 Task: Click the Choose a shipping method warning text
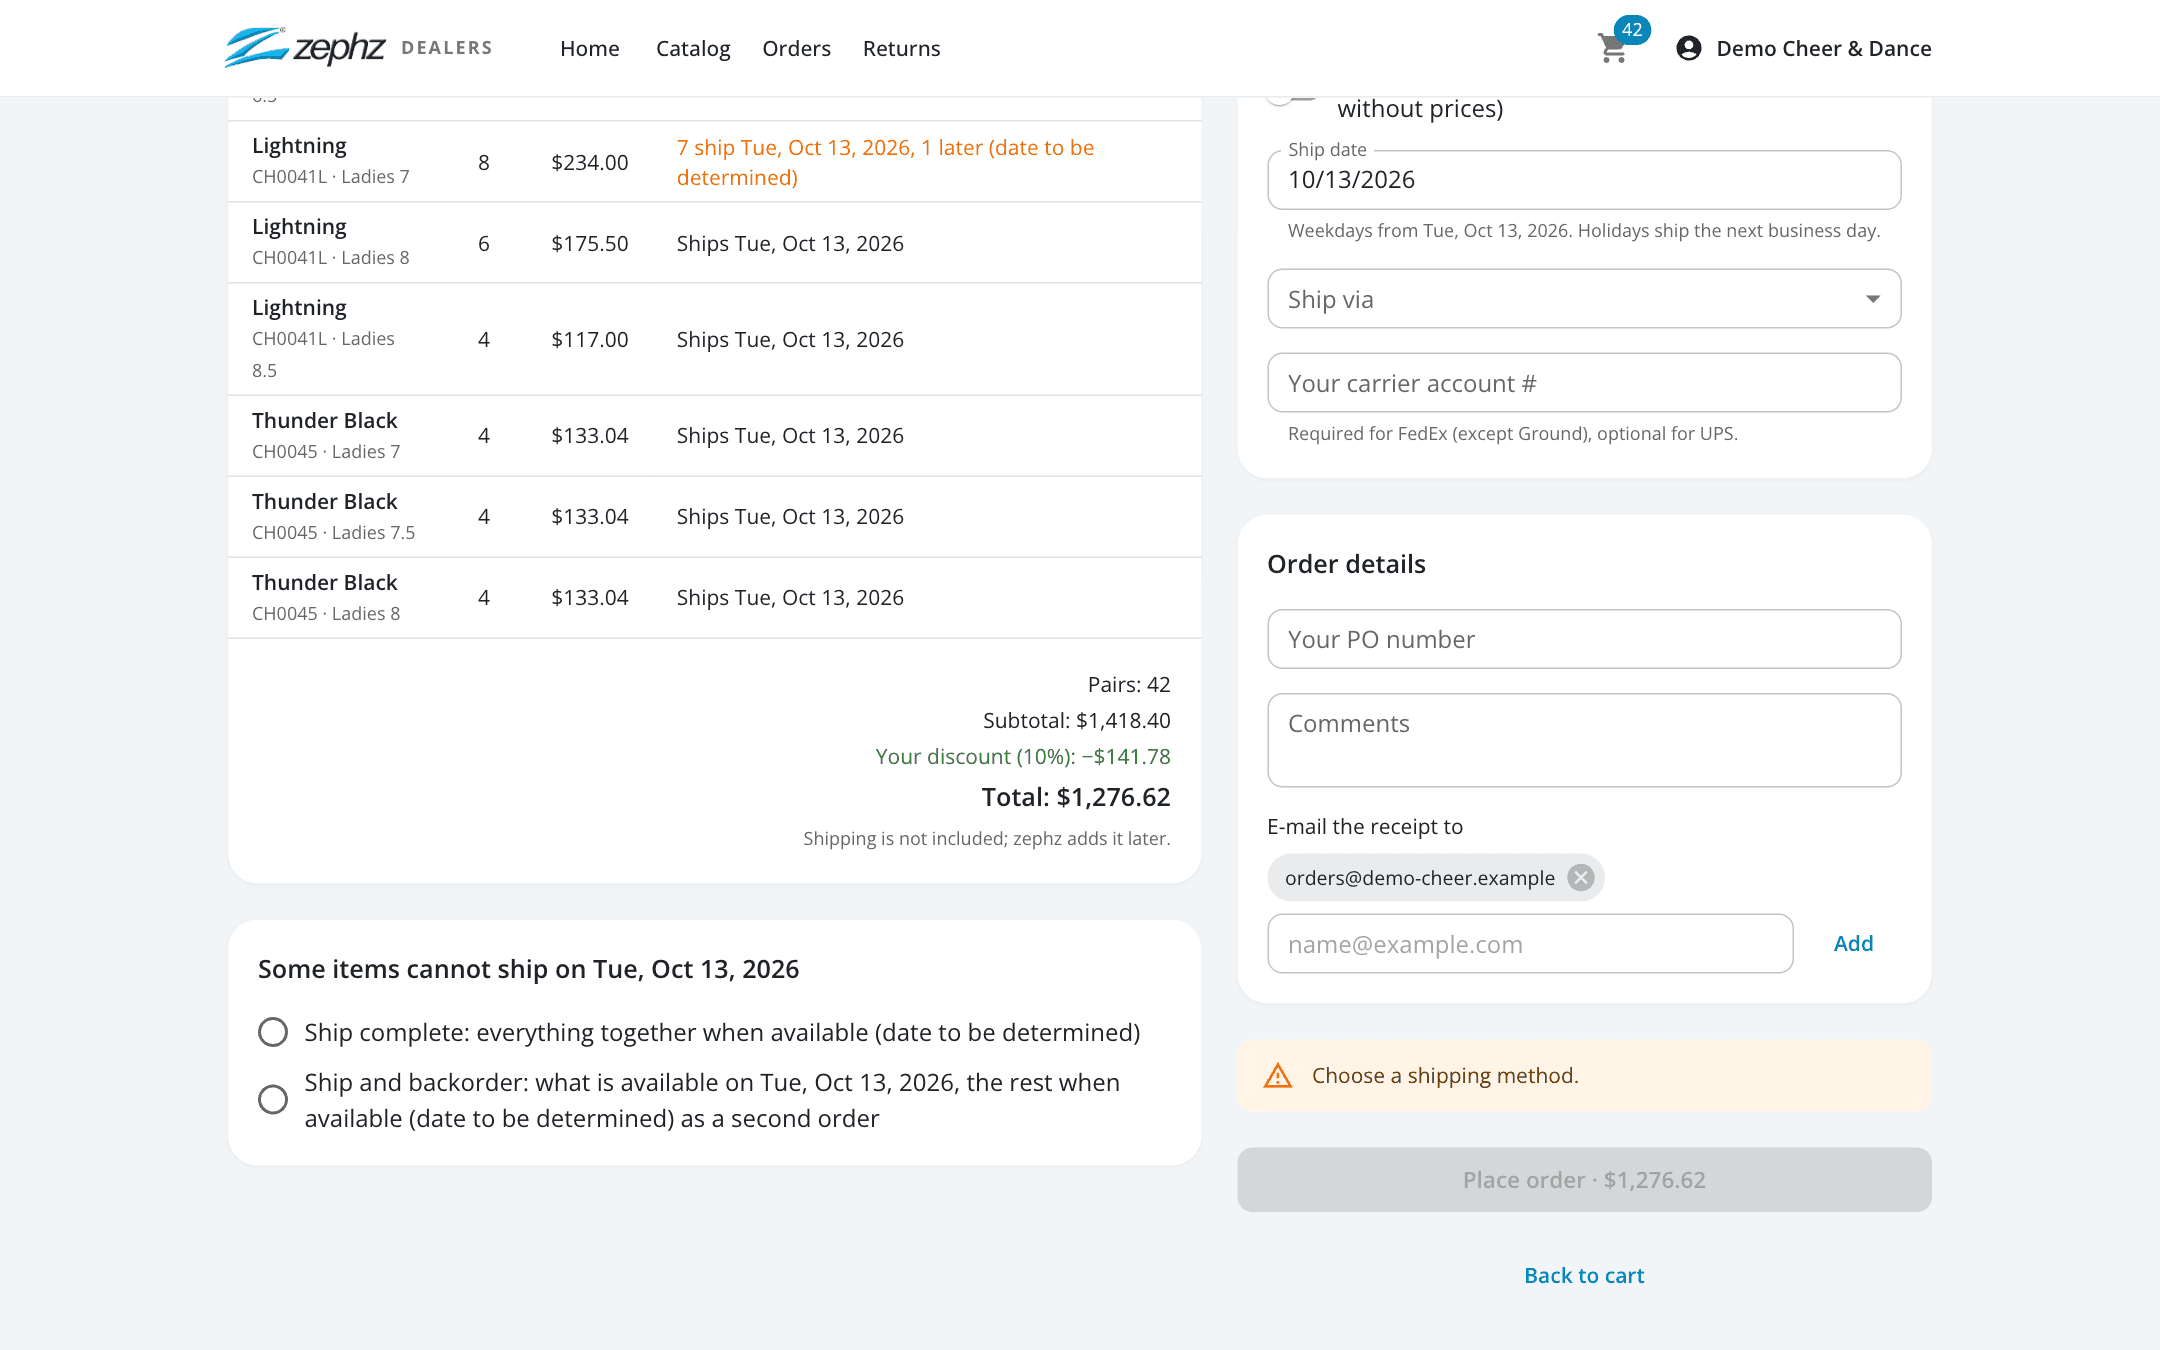[x=1445, y=1076]
